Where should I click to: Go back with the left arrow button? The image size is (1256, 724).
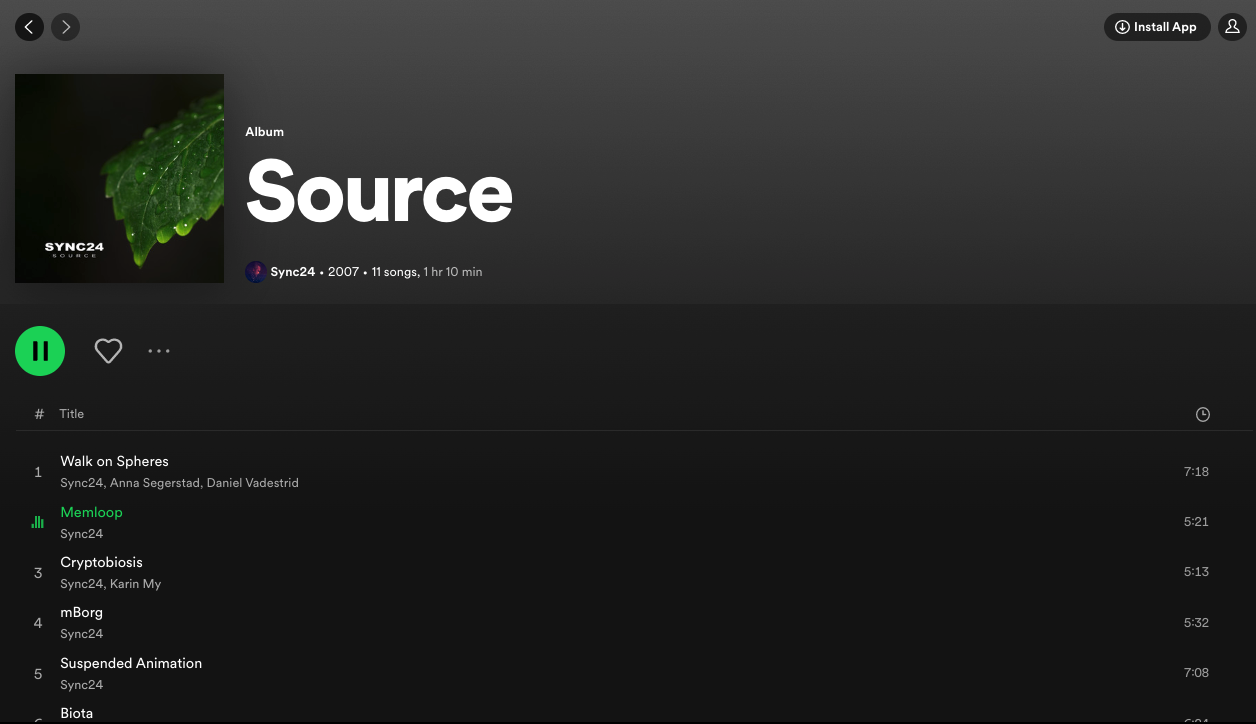(x=29, y=27)
